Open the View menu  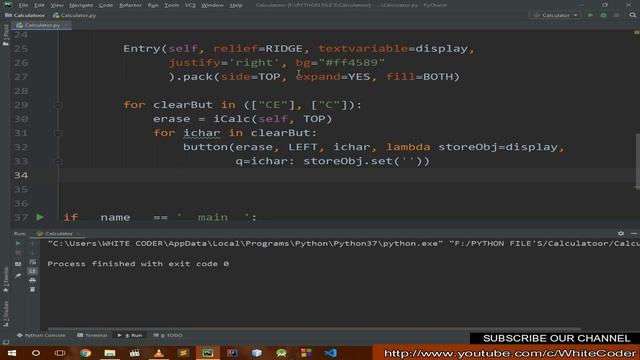click(x=57, y=5)
